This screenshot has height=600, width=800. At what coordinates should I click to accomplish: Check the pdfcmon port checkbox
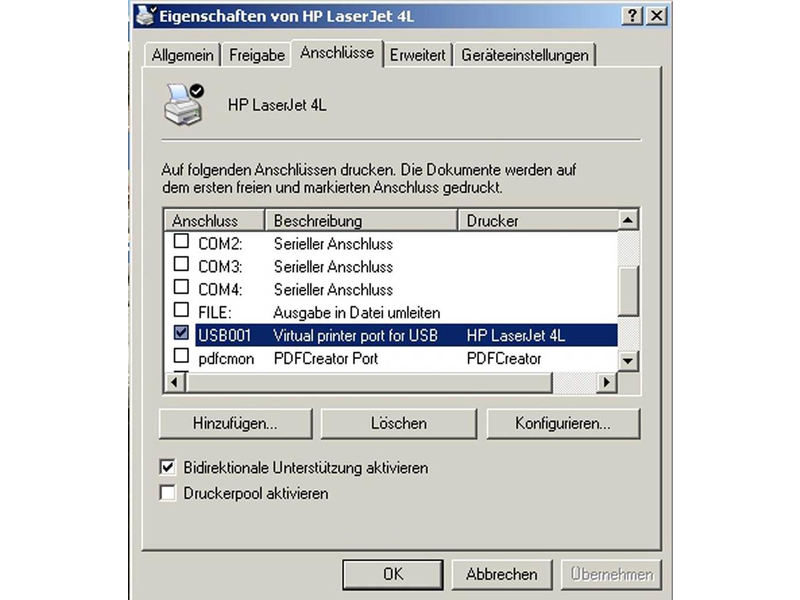(181, 356)
